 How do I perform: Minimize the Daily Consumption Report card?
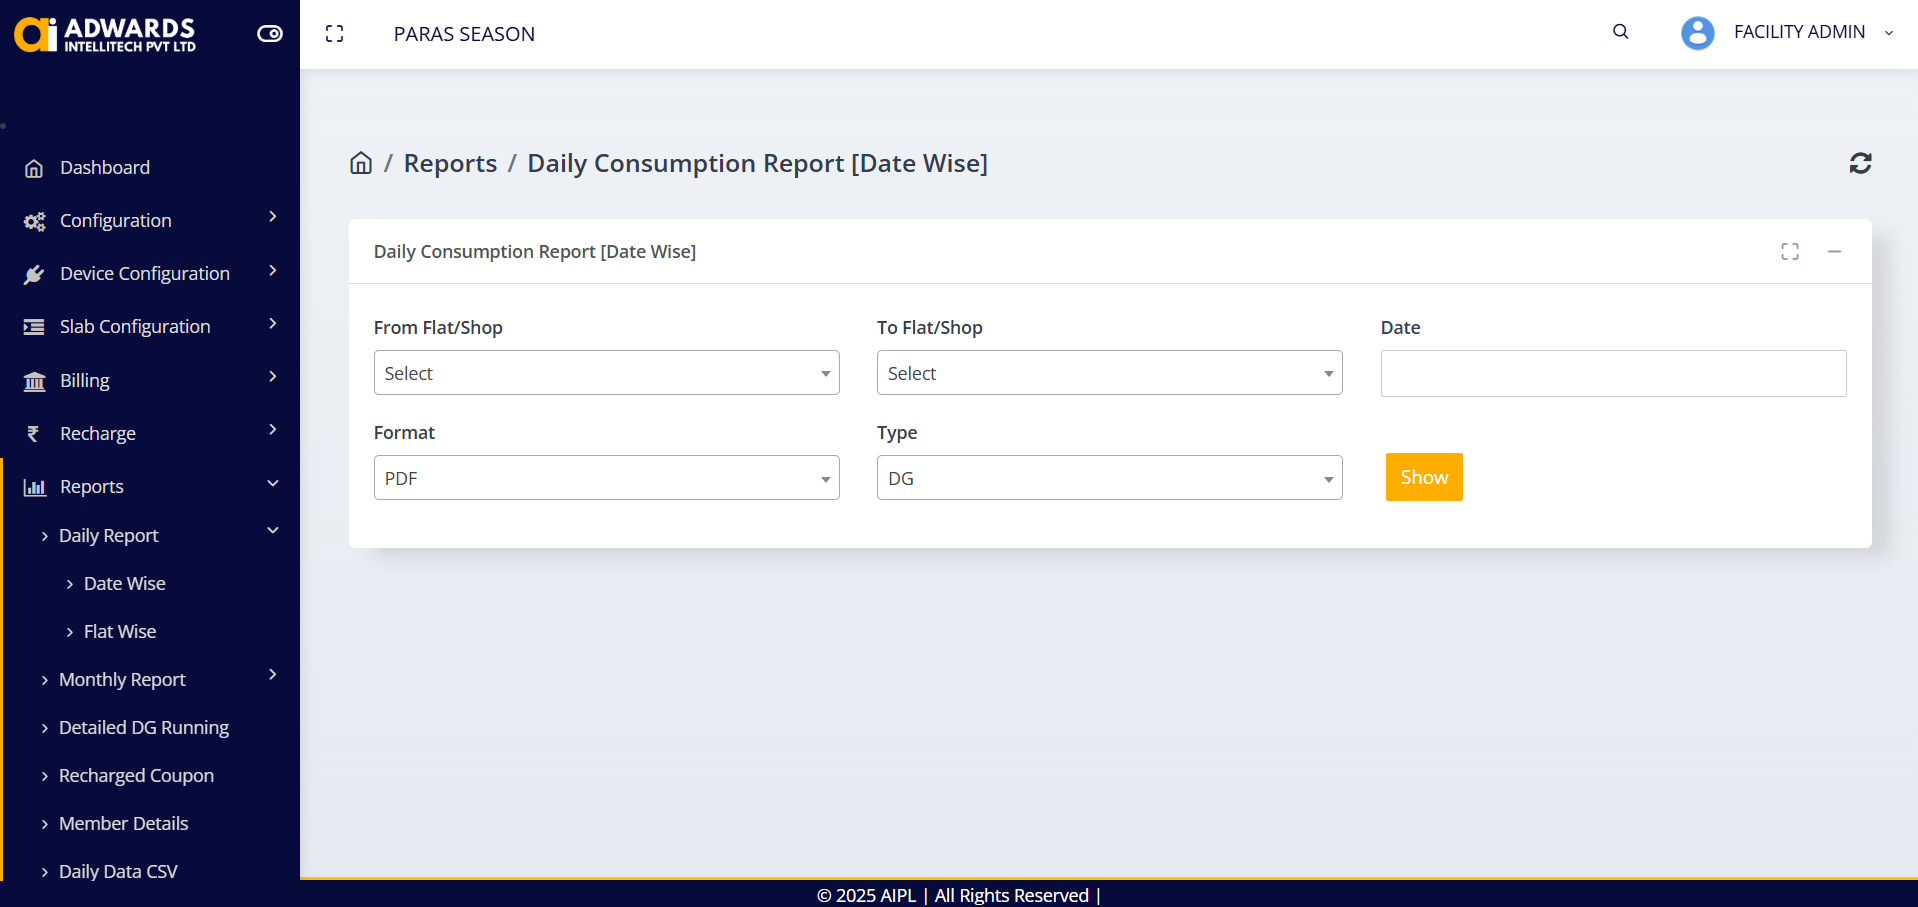[x=1834, y=252]
